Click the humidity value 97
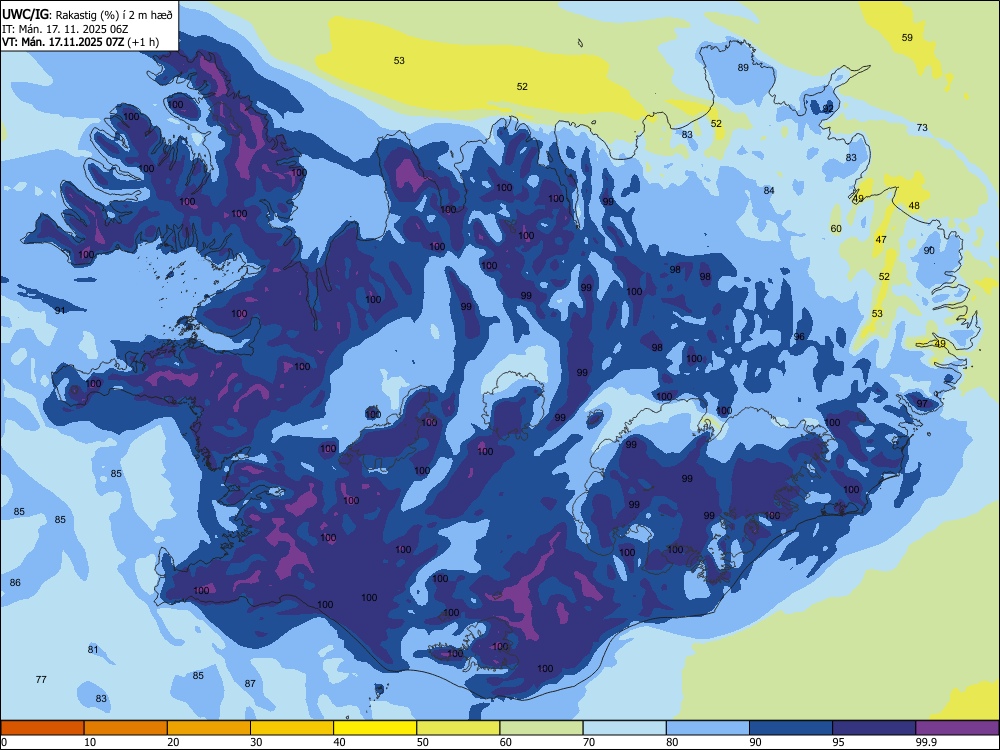 922,404
